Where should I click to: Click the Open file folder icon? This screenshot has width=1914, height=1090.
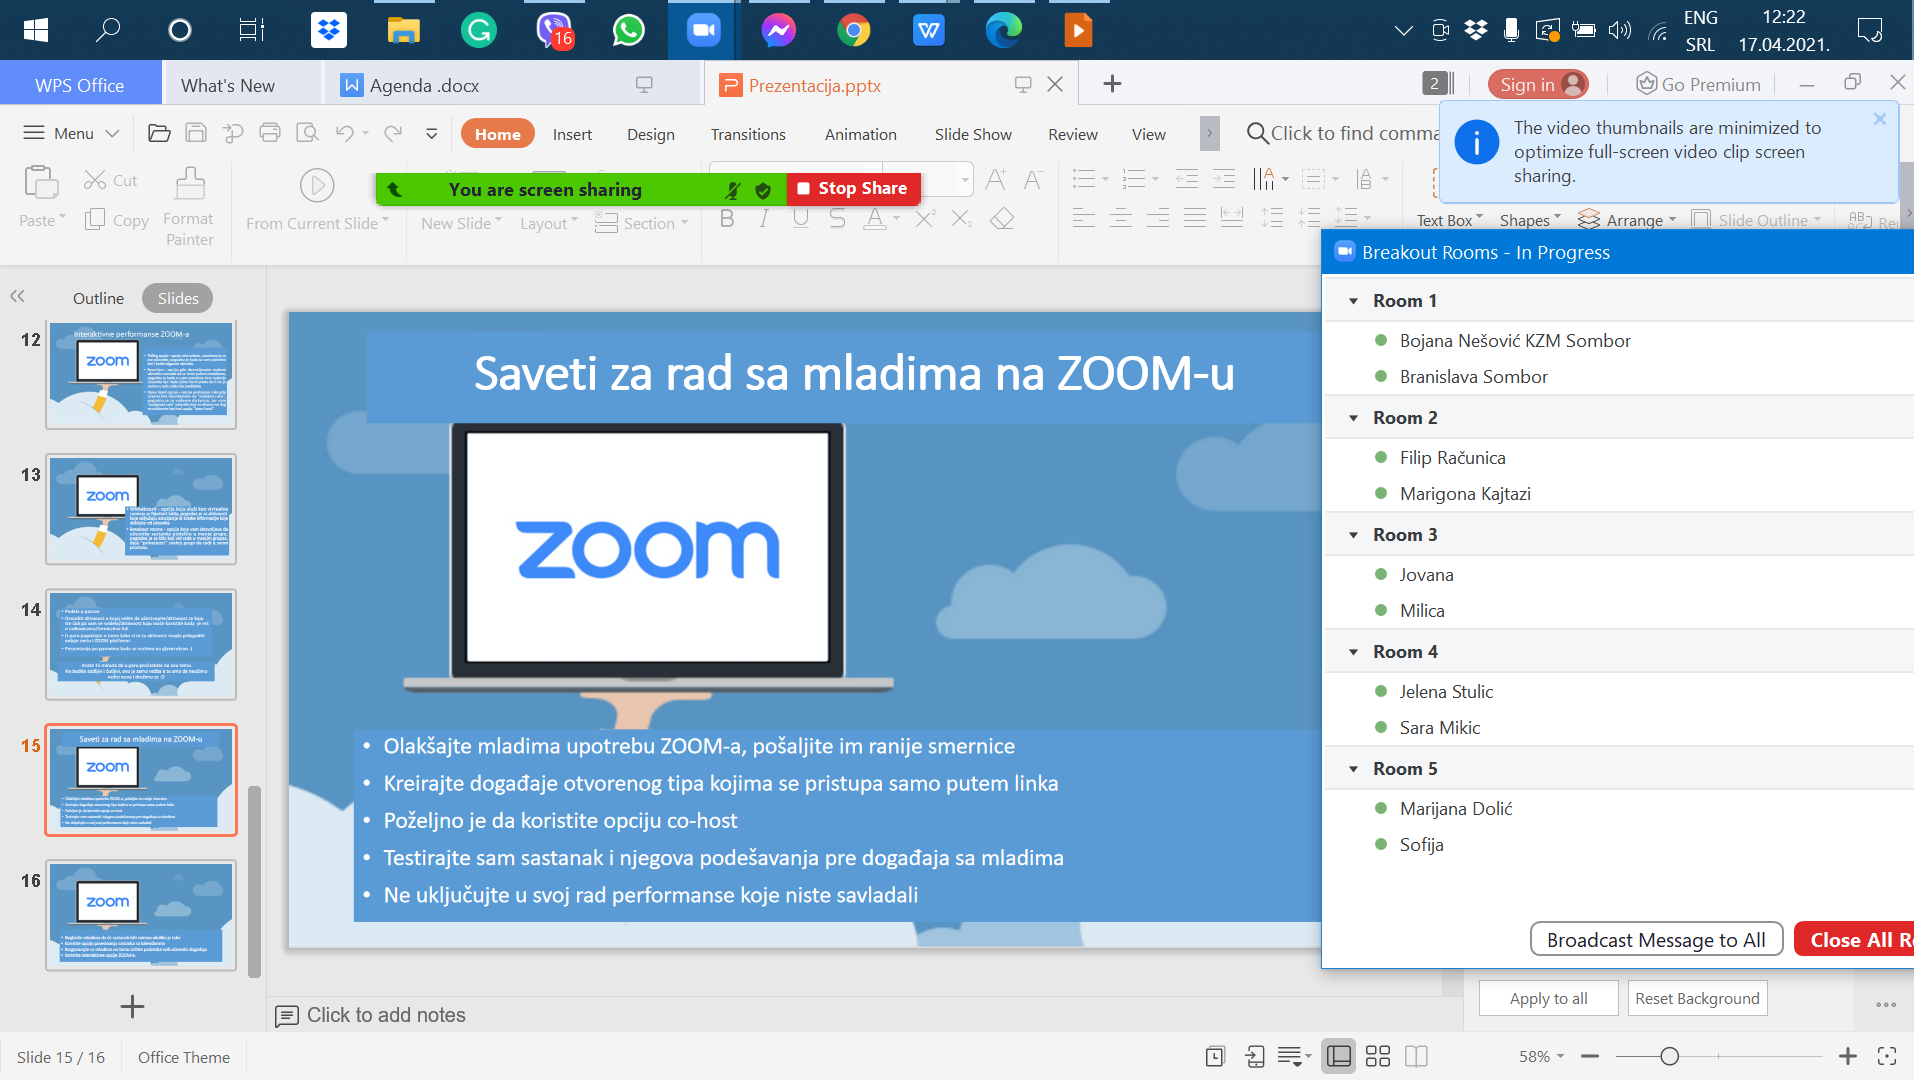159,133
